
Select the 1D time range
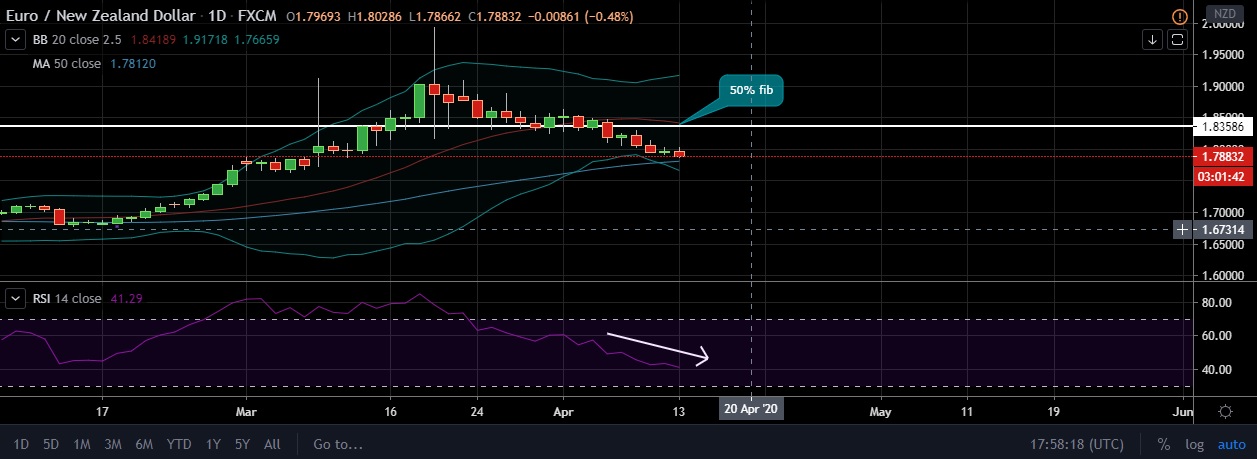point(21,444)
